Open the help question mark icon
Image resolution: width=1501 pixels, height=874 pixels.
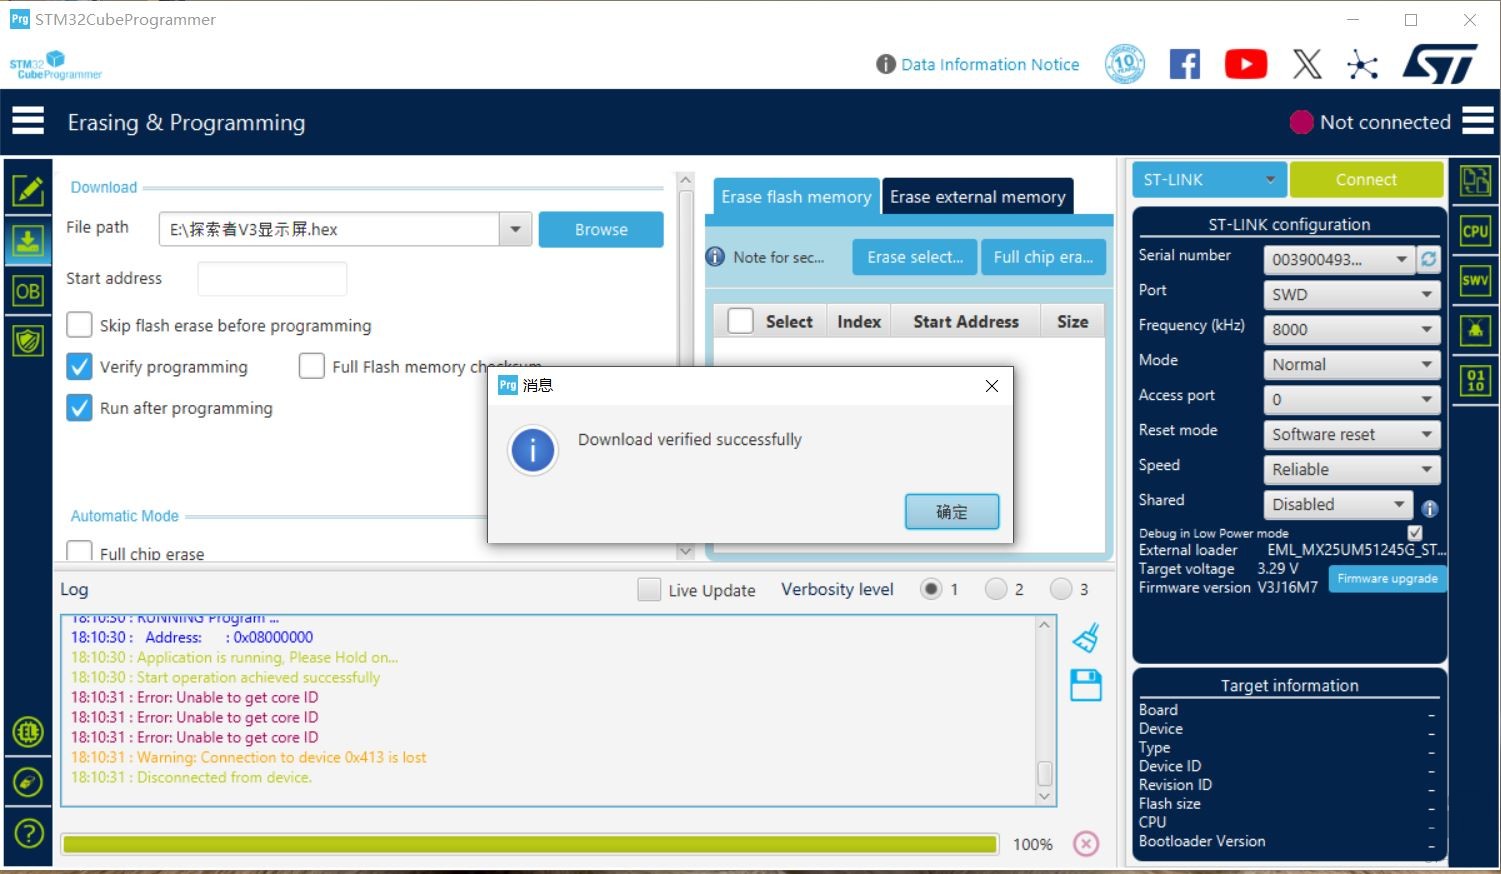point(28,832)
